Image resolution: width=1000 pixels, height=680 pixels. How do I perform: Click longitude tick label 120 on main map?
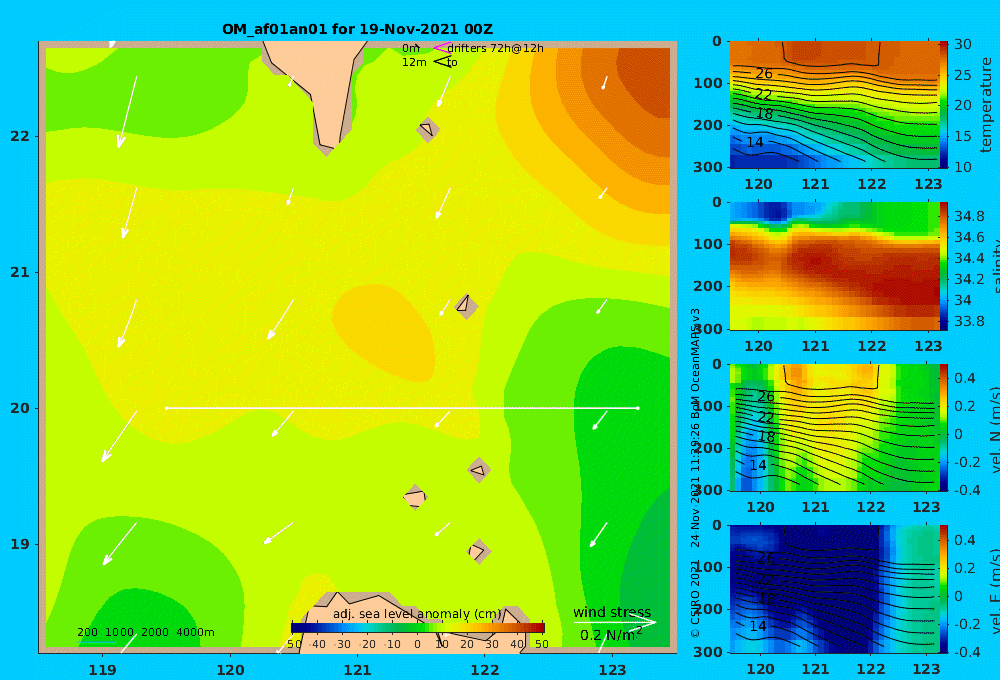tap(230, 670)
